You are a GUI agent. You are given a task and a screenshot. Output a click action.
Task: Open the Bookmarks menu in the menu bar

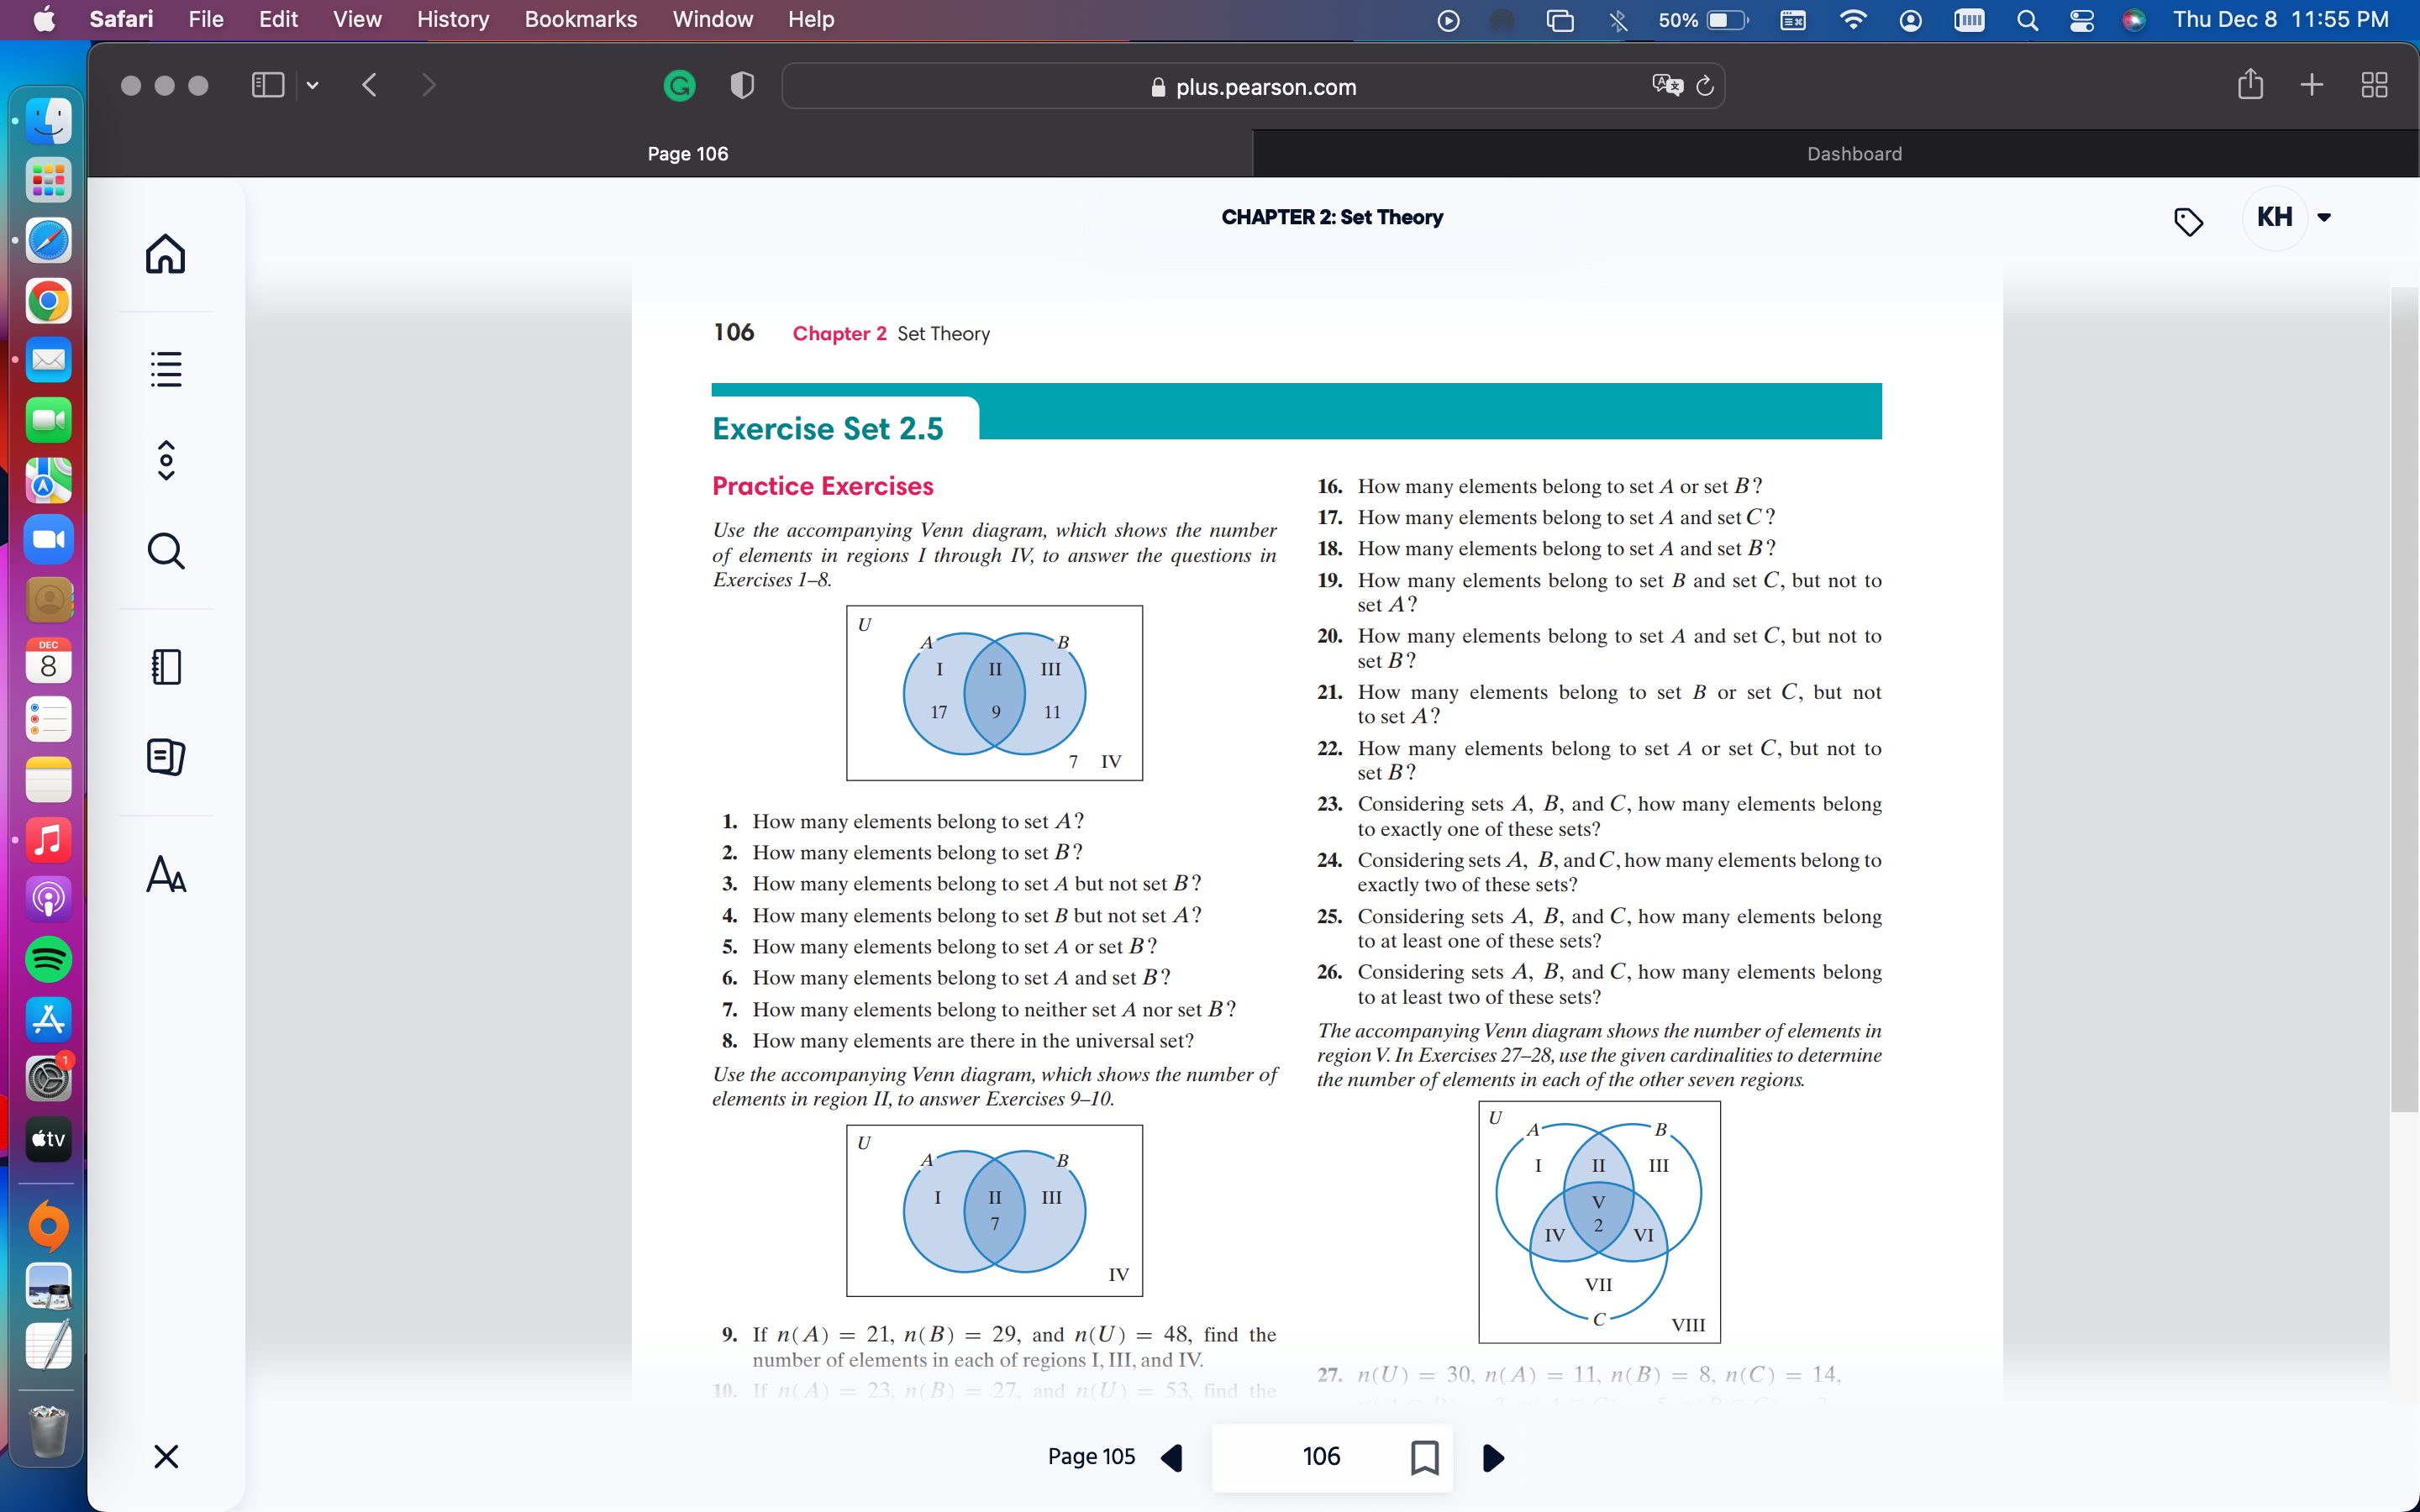point(580,19)
